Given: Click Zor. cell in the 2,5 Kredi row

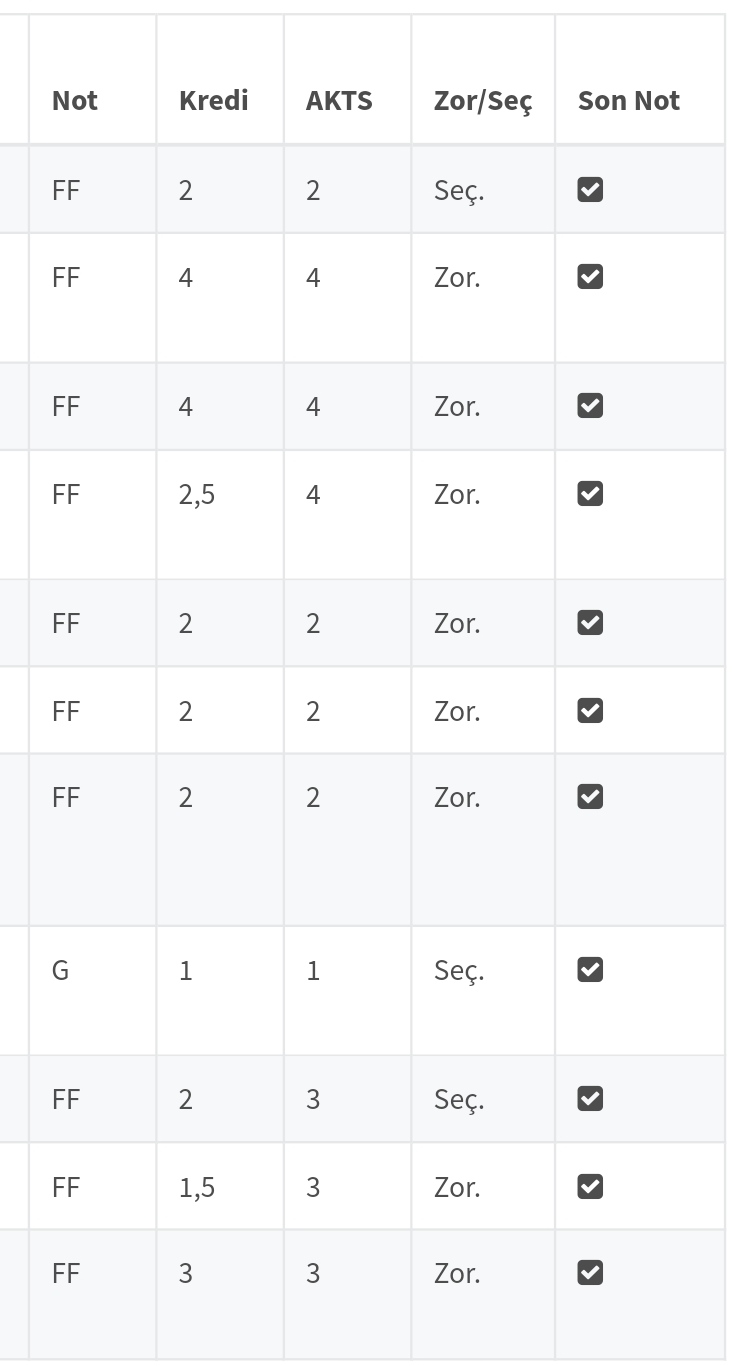Looking at the screenshot, I should coord(457,494).
